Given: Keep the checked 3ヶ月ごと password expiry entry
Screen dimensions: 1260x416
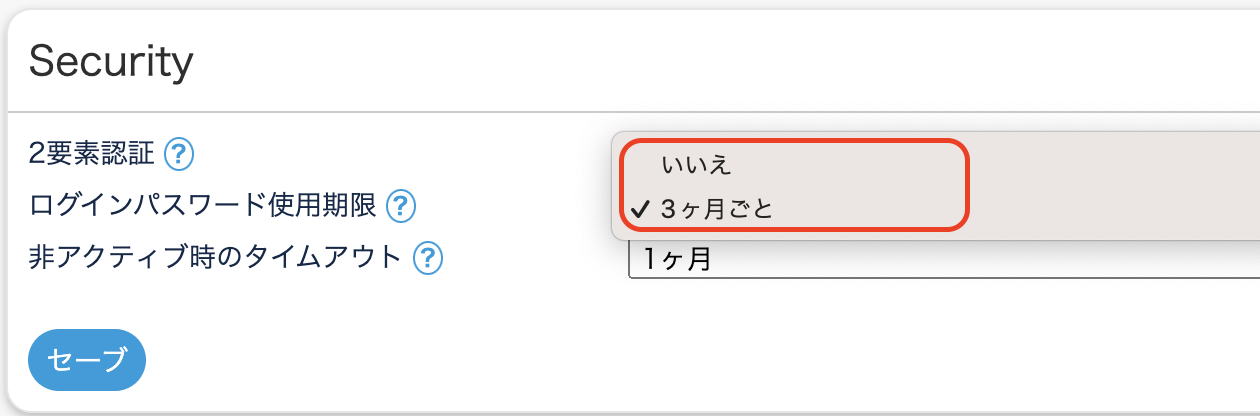Looking at the screenshot, I should point(716,210).
